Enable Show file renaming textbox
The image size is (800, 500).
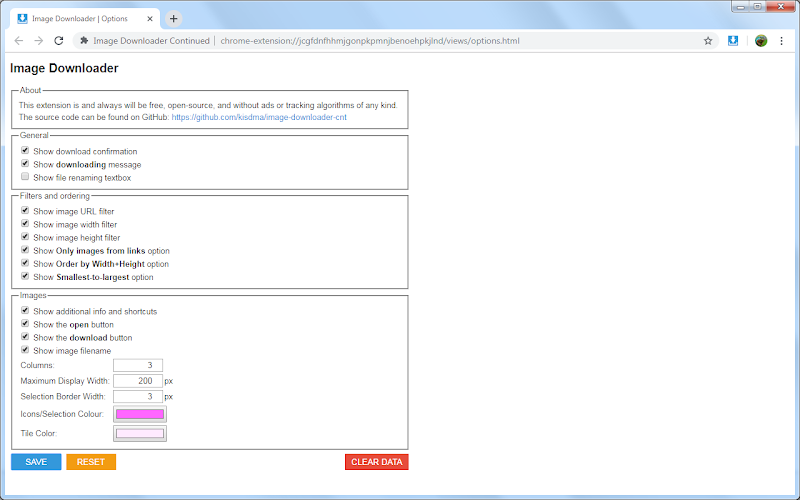25,177
